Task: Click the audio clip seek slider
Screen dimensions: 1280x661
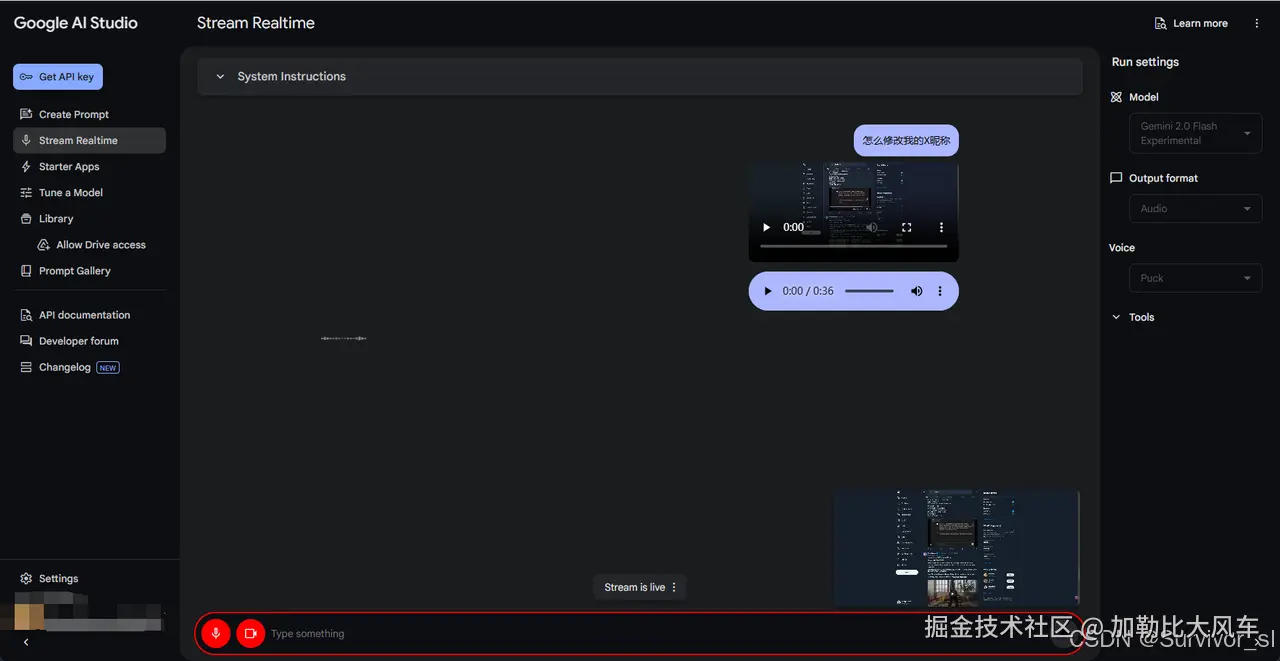Action: 869,291
